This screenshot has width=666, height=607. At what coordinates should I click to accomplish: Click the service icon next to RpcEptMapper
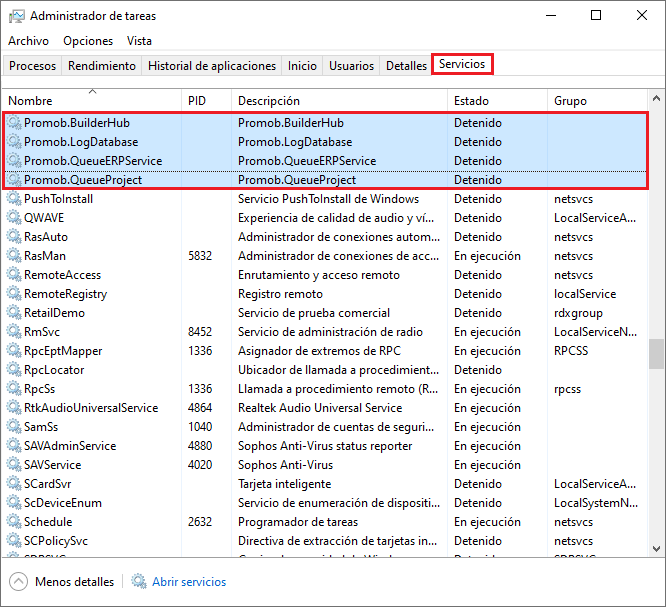coord(14,351)
